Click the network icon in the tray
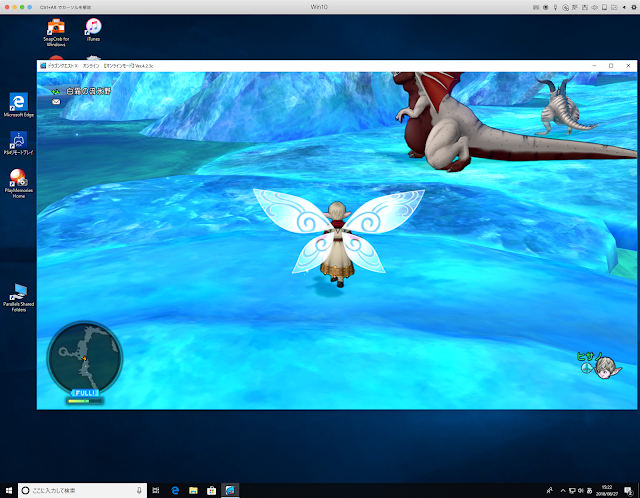The image size is (640, 498). point(572,491)
